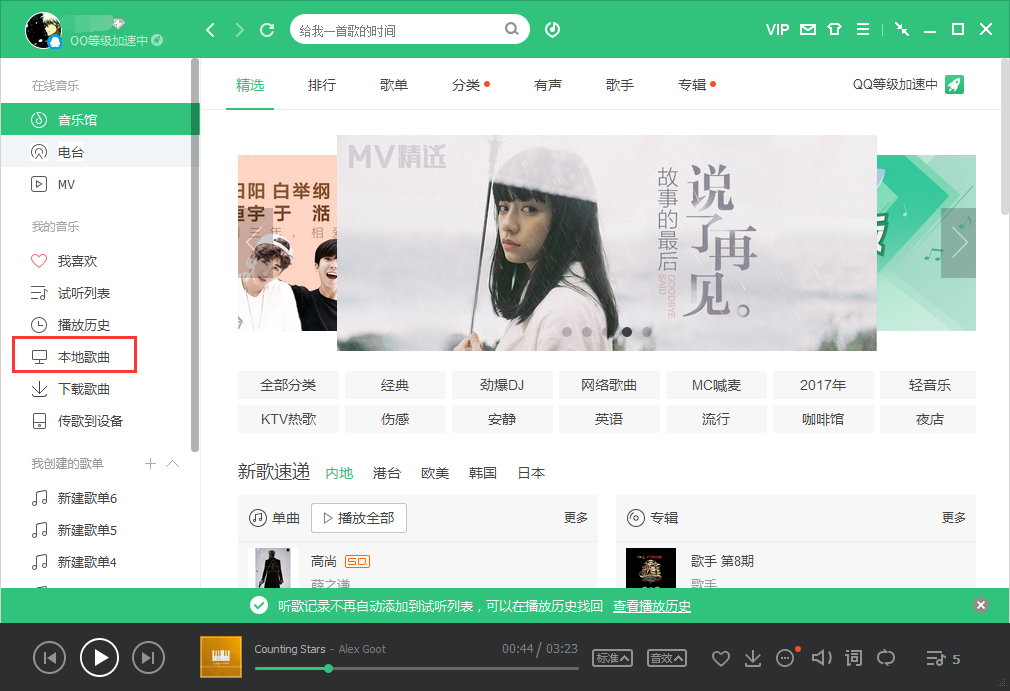Change the app skin via shirt icon
Viewport: 1010px width, 691px height.
tap(834, 29)
